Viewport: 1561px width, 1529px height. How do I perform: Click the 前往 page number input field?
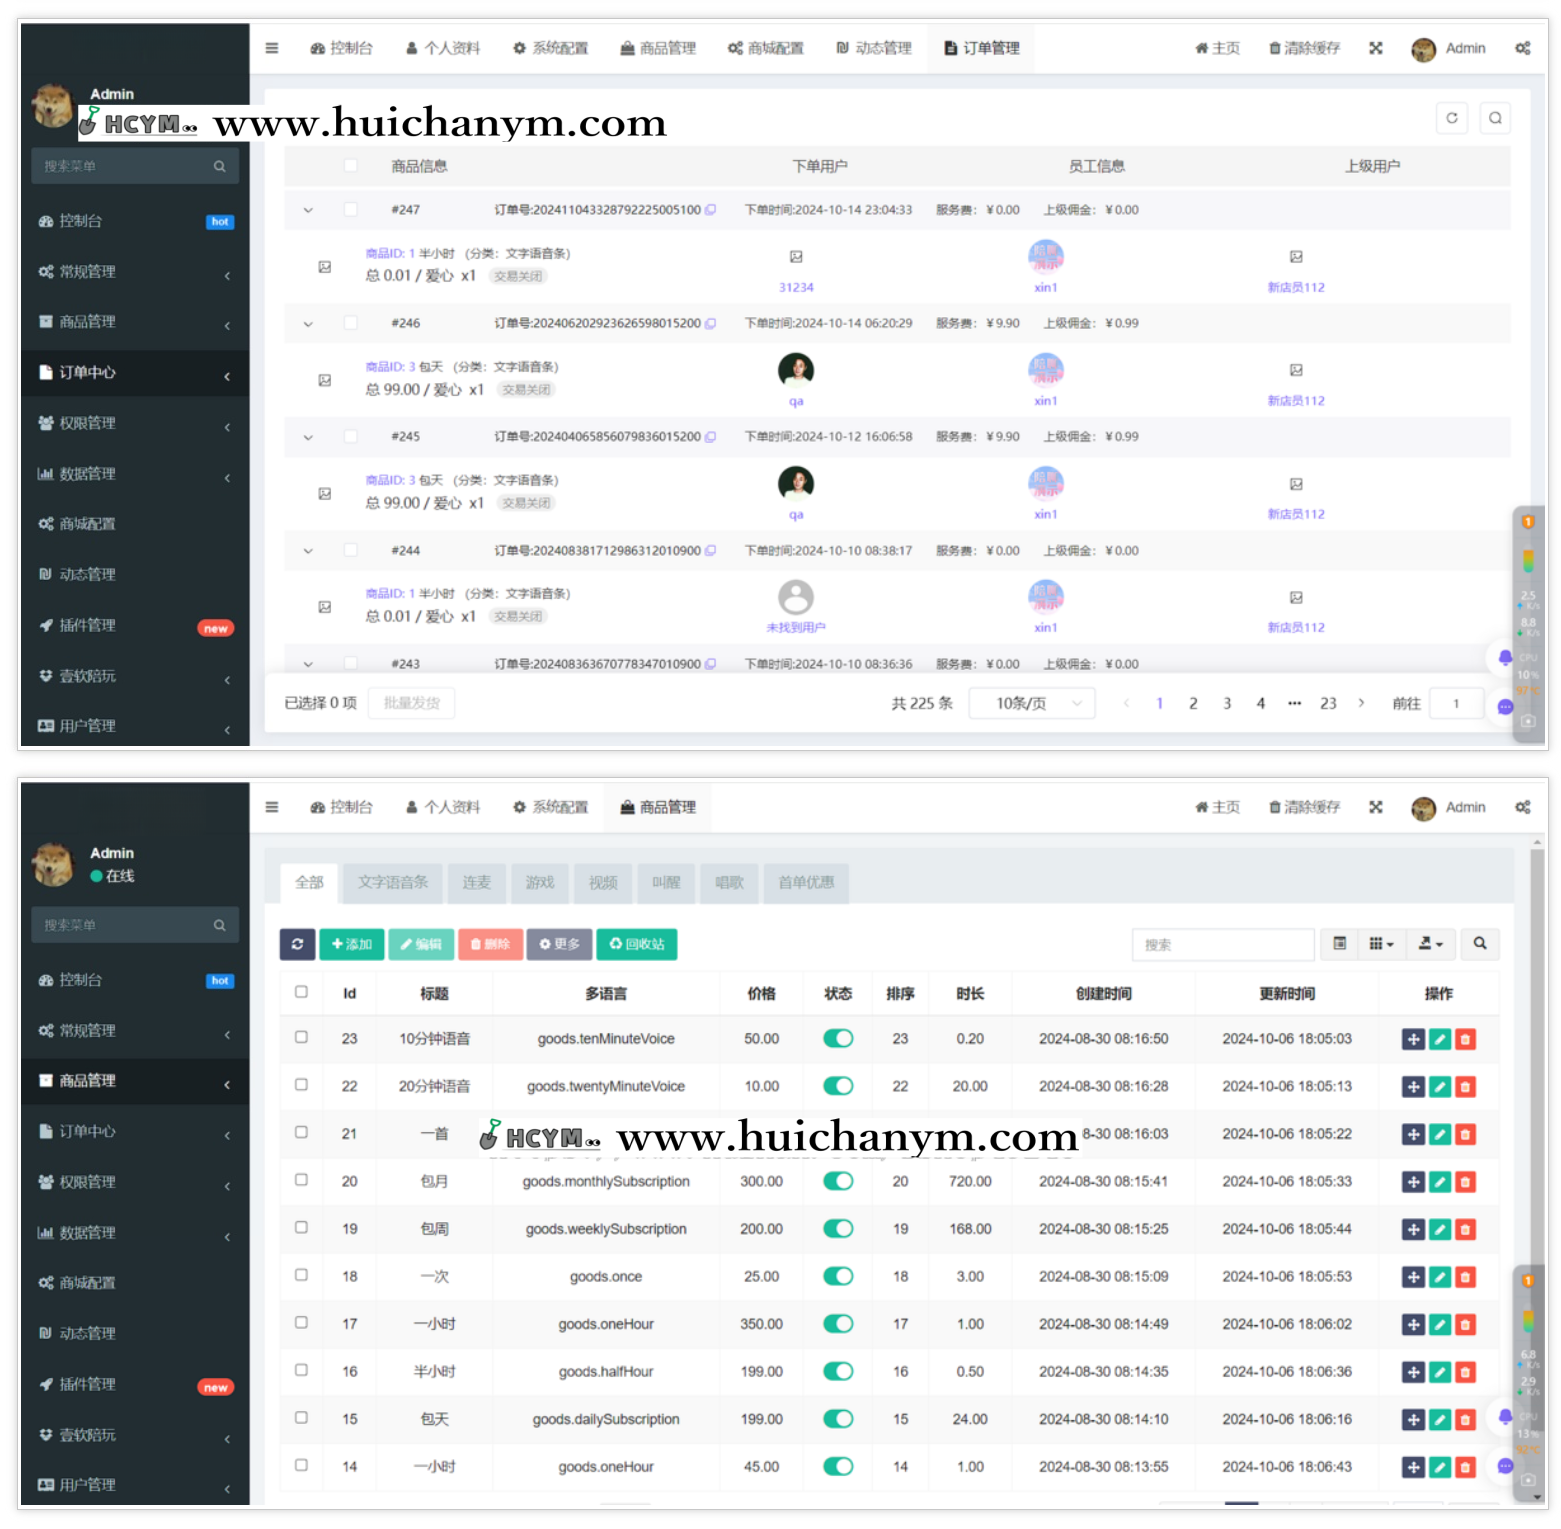[x=1455, y=704]
